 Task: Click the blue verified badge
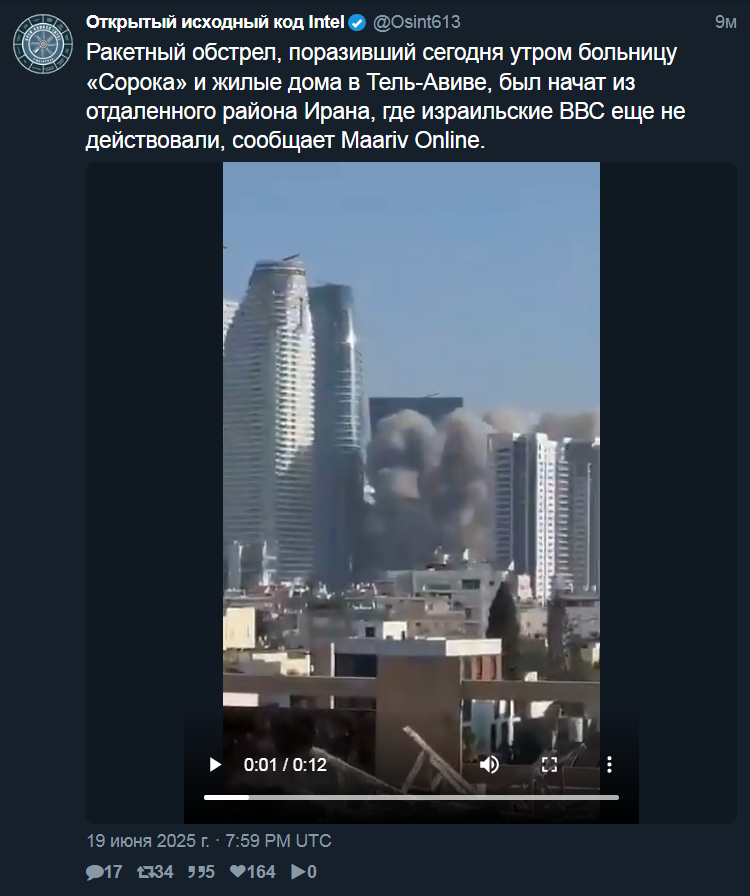[x=357, y=23]
